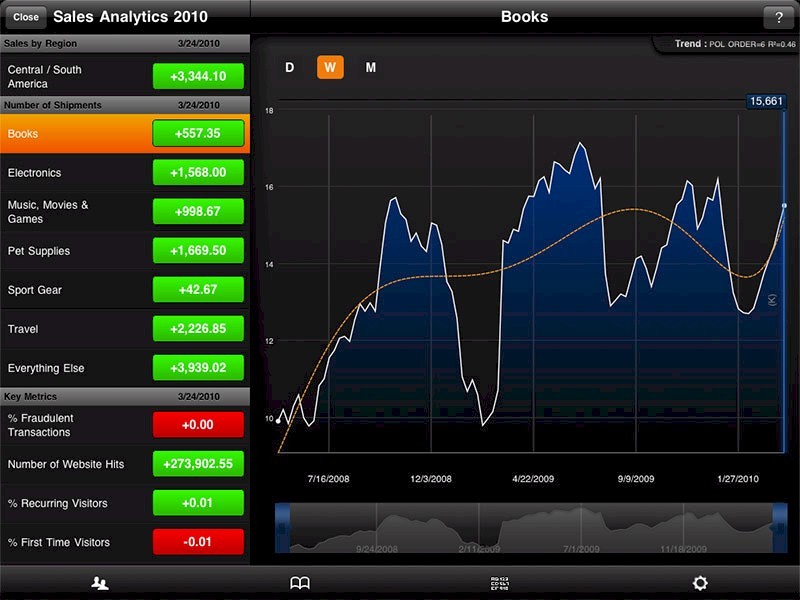The image size is (800, 600).
Task: Click the red -0.01 First Time Visitors value
Action: (x=198, y=542)
